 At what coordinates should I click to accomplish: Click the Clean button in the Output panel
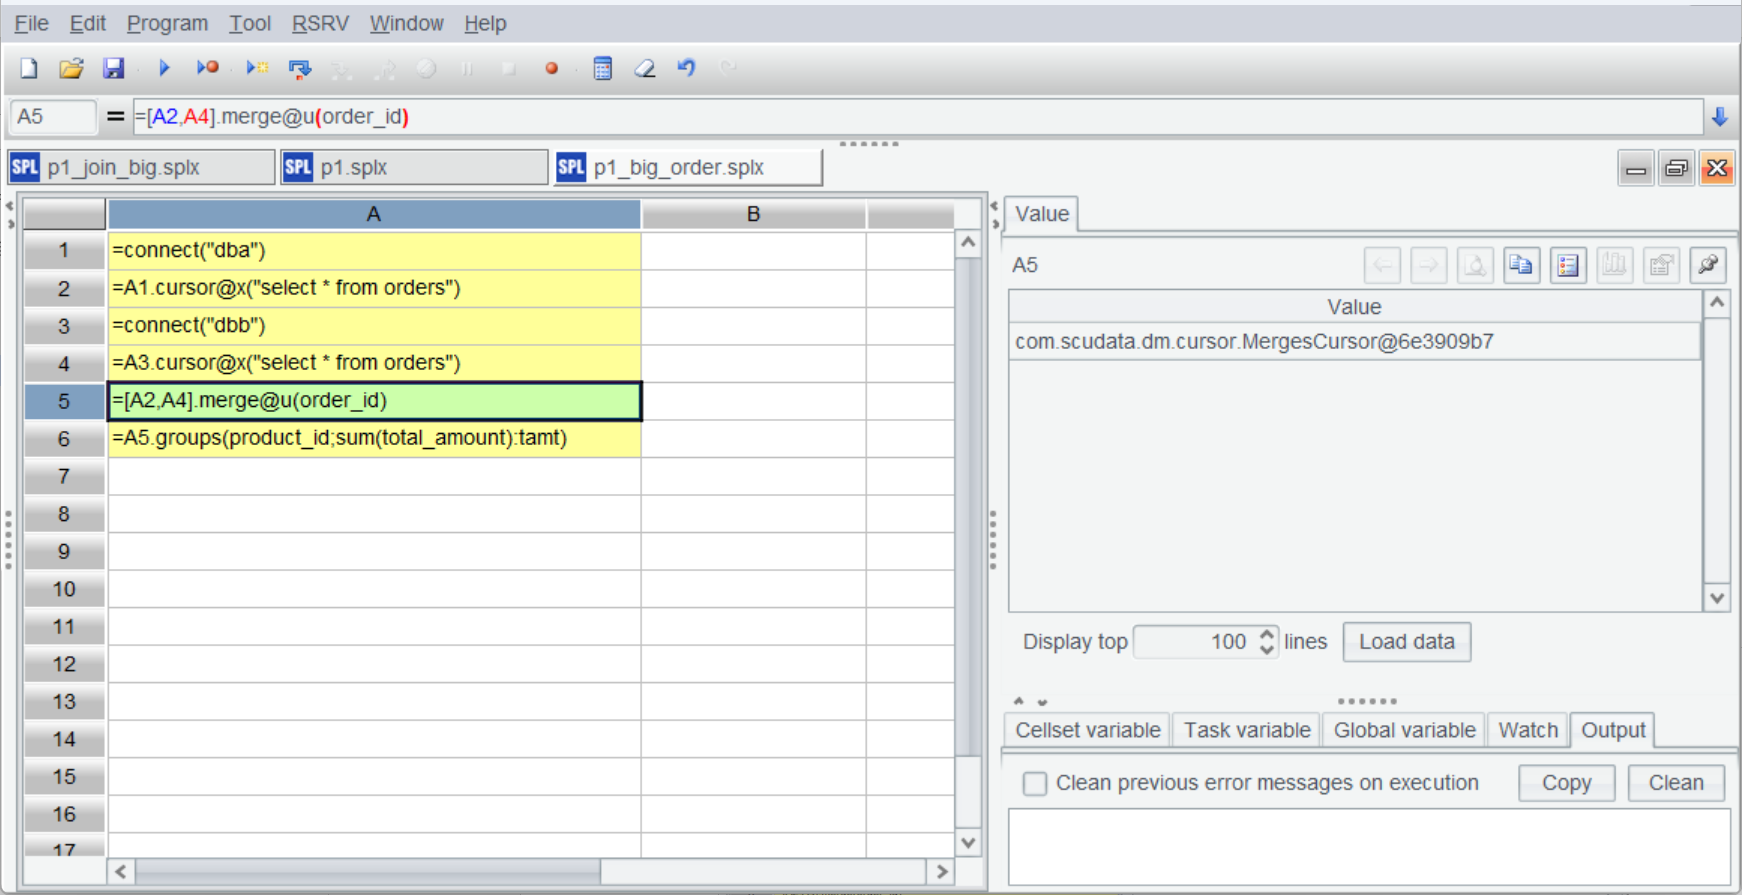tap(1675, 783)
